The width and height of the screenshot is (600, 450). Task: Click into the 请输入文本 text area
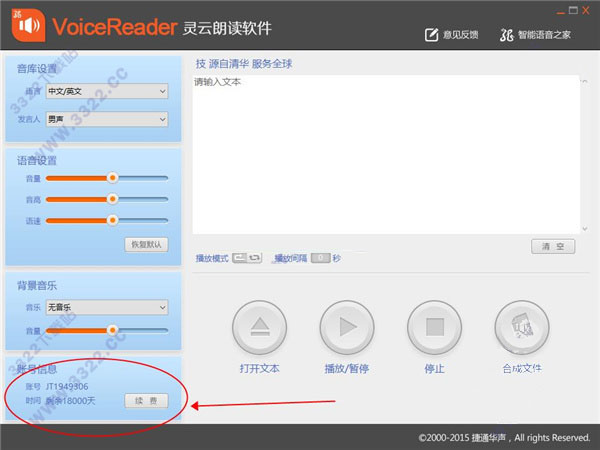tap(386, 154)
